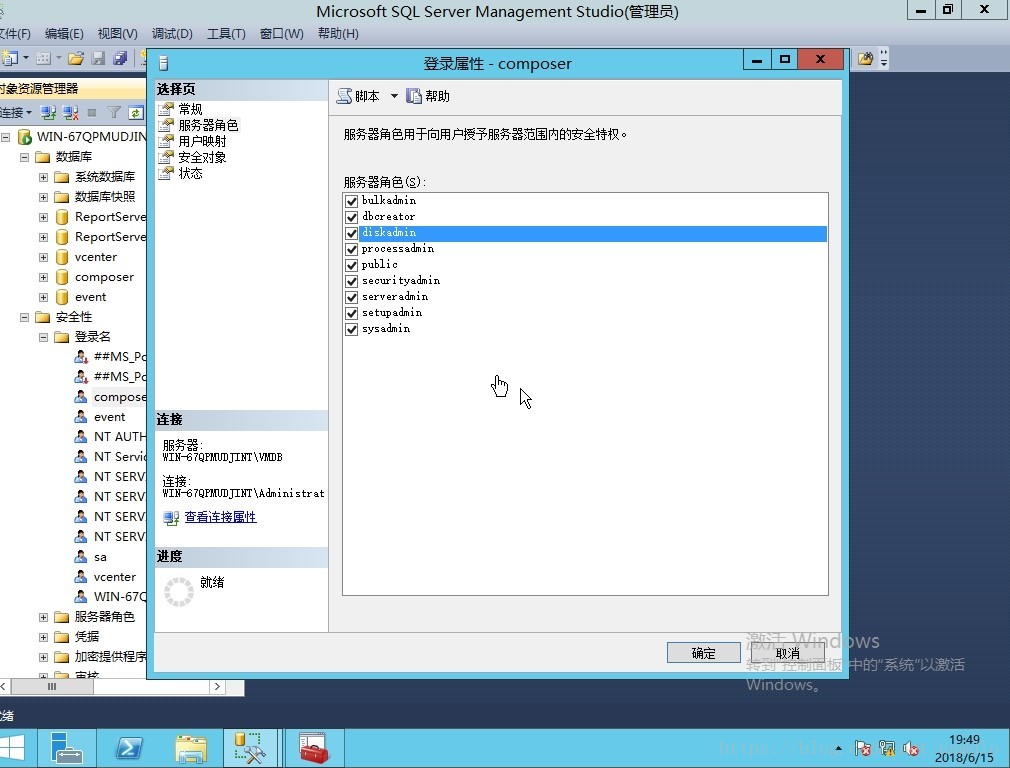Open the 连接 dropdown in Object Explorer
The width and height of the screenshot is (1010, 768).
pos(16,113)
